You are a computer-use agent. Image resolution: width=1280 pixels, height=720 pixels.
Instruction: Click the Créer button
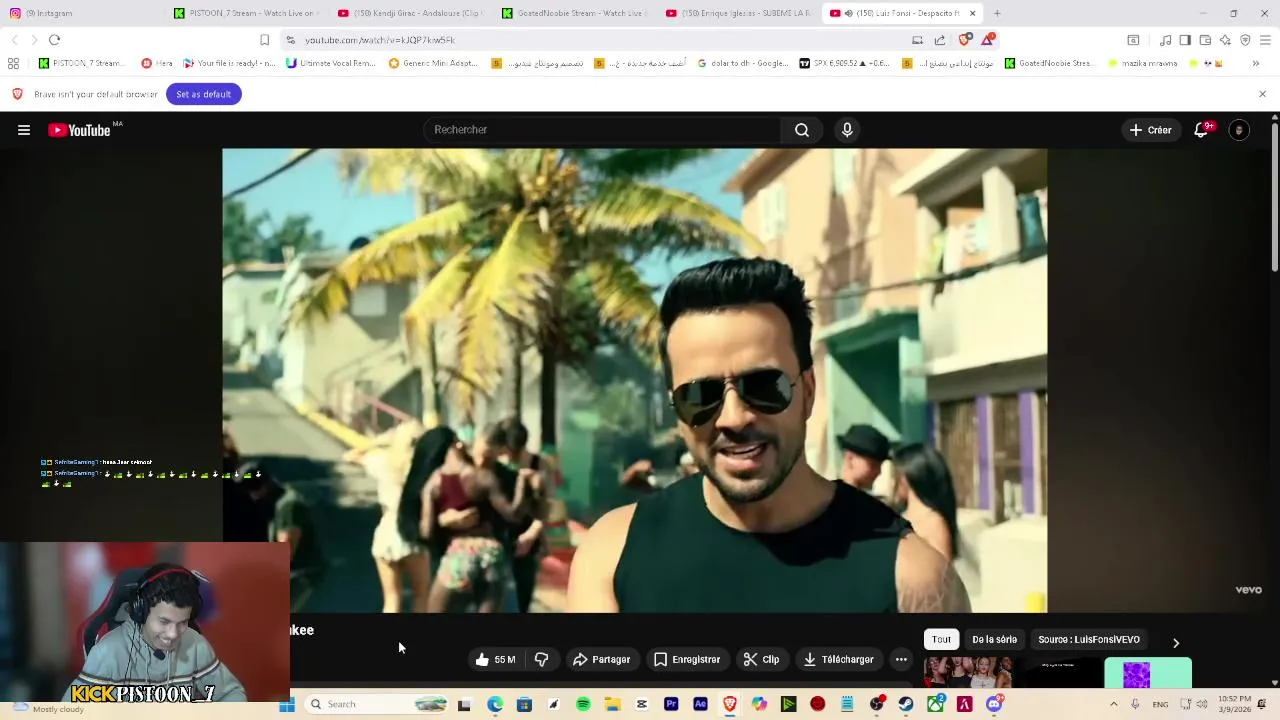tap(1150, 130)
